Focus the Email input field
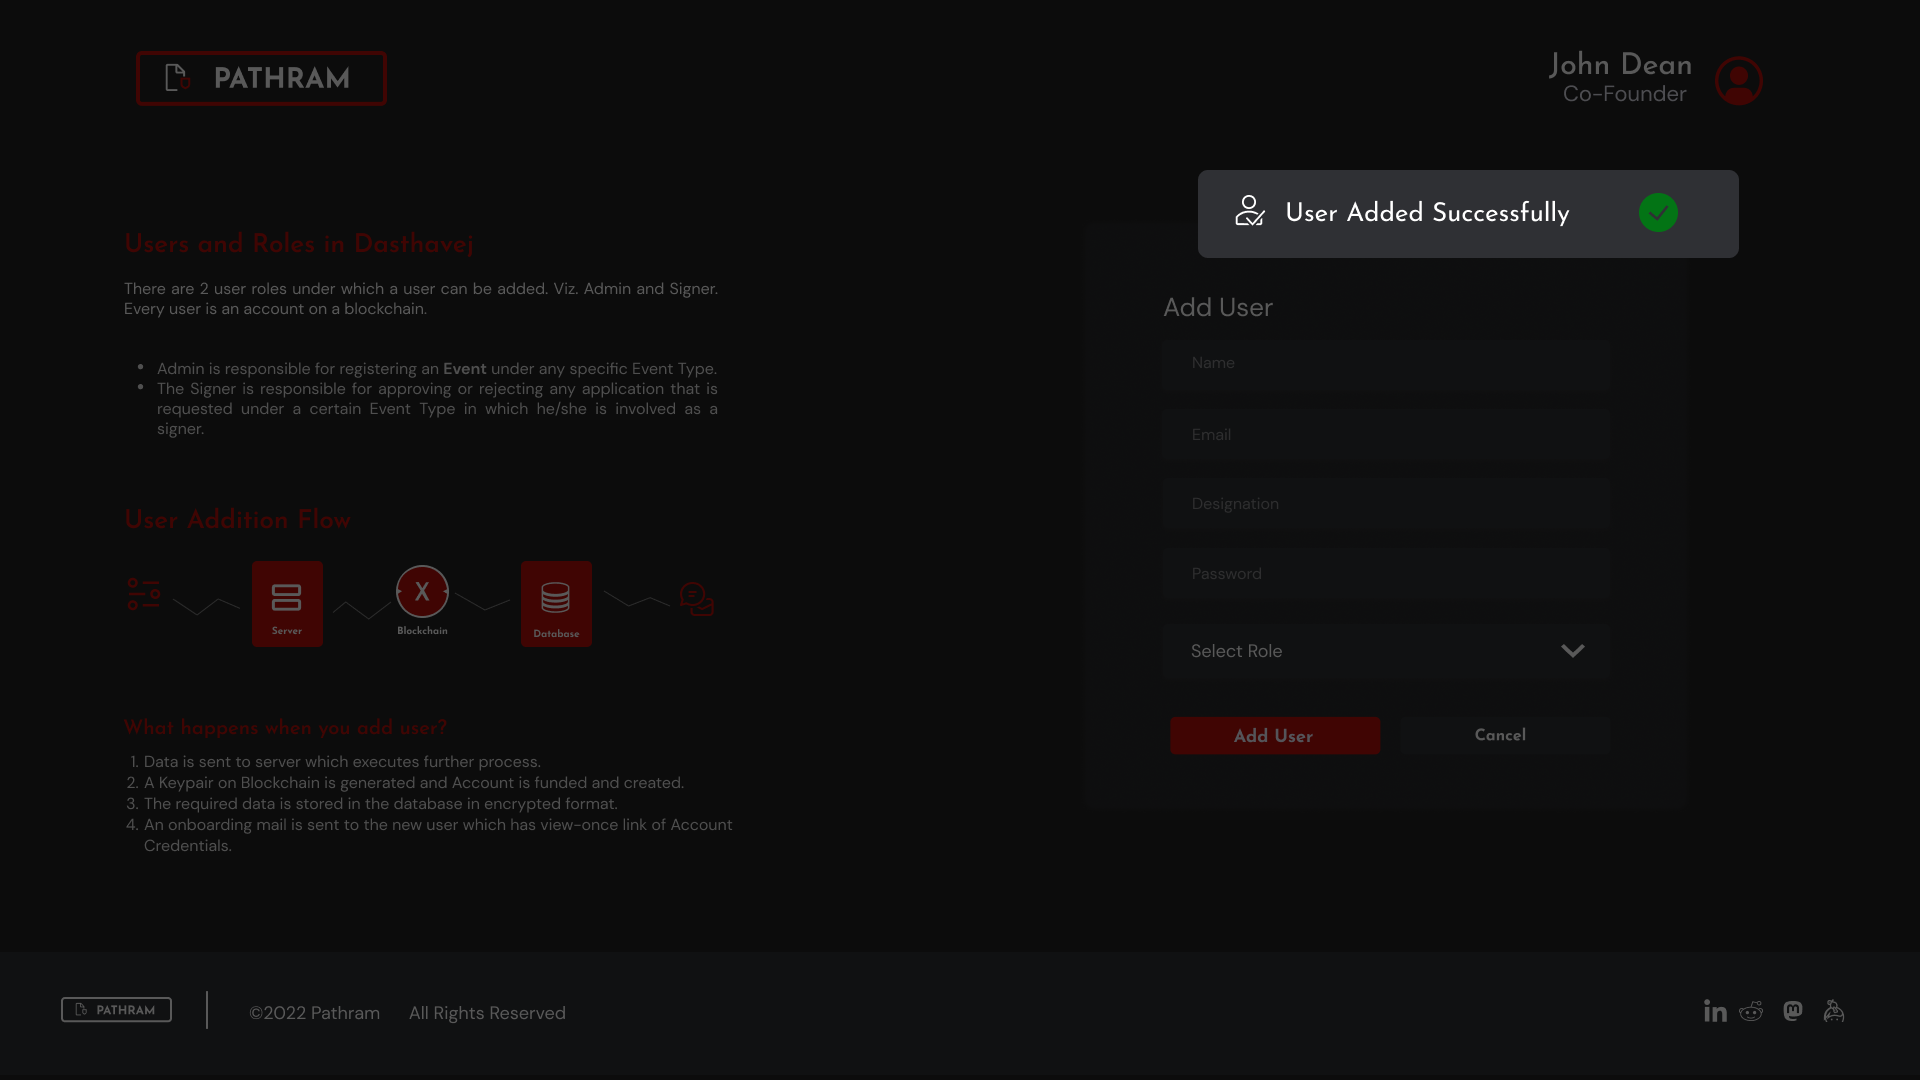The height and width of the screenshot is (1080, 1920). (1385, 435)
